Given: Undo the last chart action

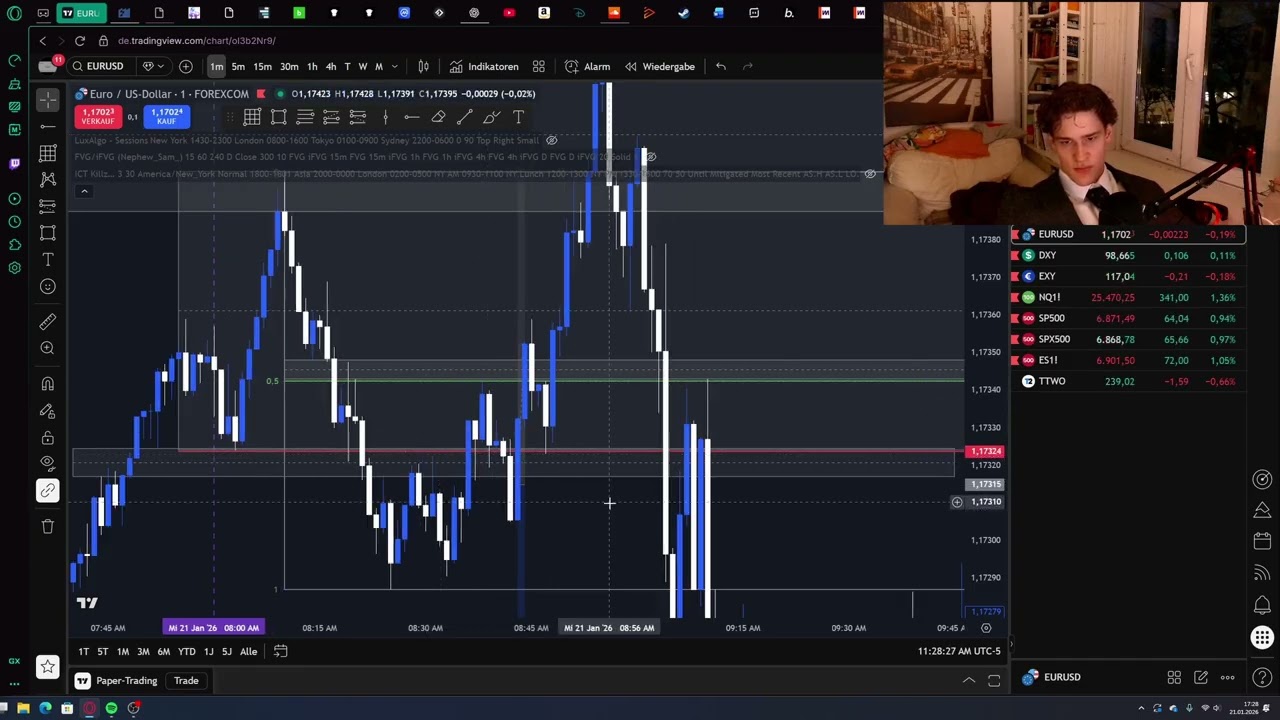Looking at the screenshot, I should coord(720,66).
